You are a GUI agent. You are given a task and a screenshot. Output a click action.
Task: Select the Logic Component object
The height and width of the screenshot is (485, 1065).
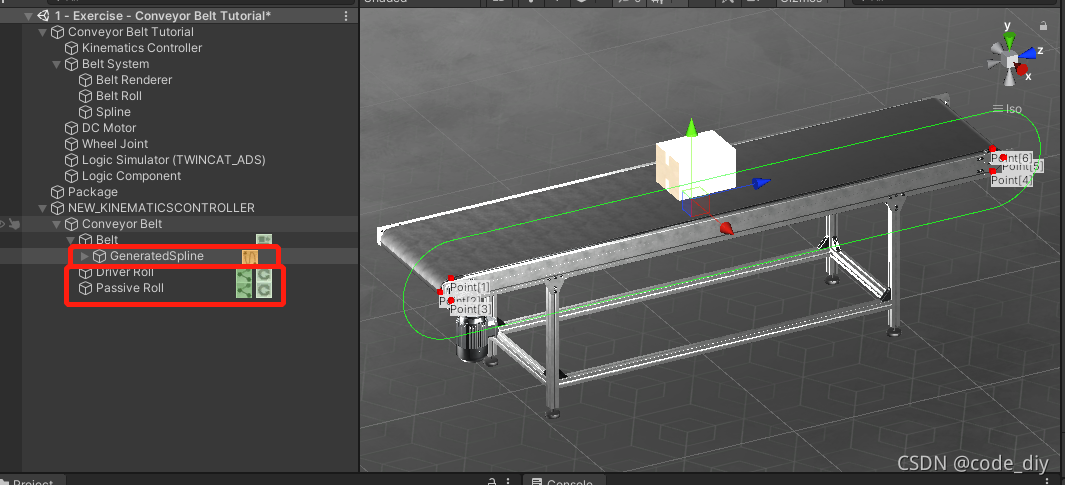[x=131, y=176]
